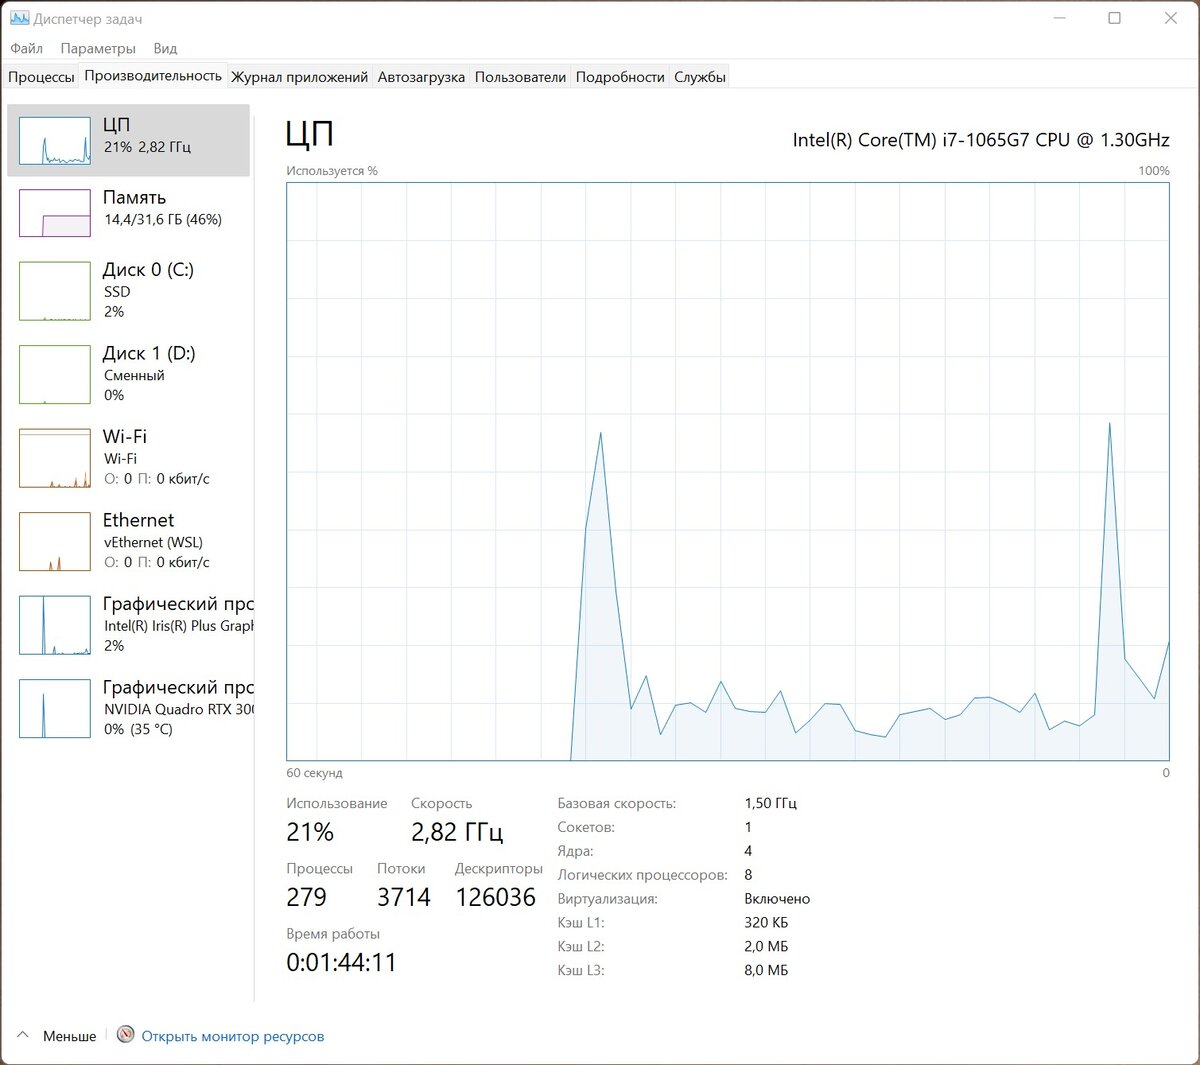Click the SSD label under Диск 0
The width and height of the screenshot is (1200, 1065).
117,292
